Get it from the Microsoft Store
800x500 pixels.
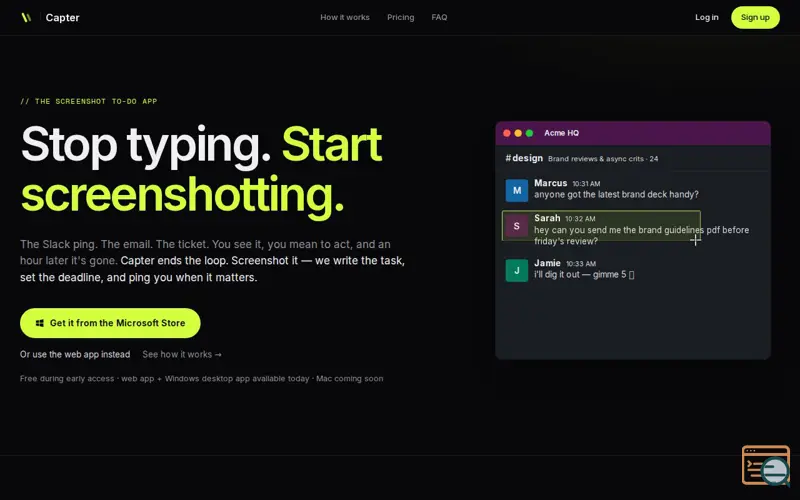(x=110, y=323)
